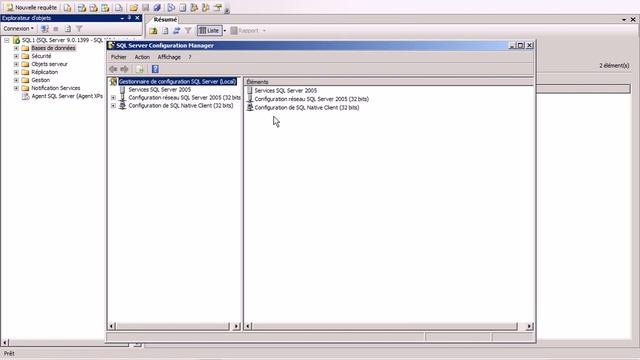Click the Éléments column header
This screenshot has width=640, height=360.
pos(389,82)
